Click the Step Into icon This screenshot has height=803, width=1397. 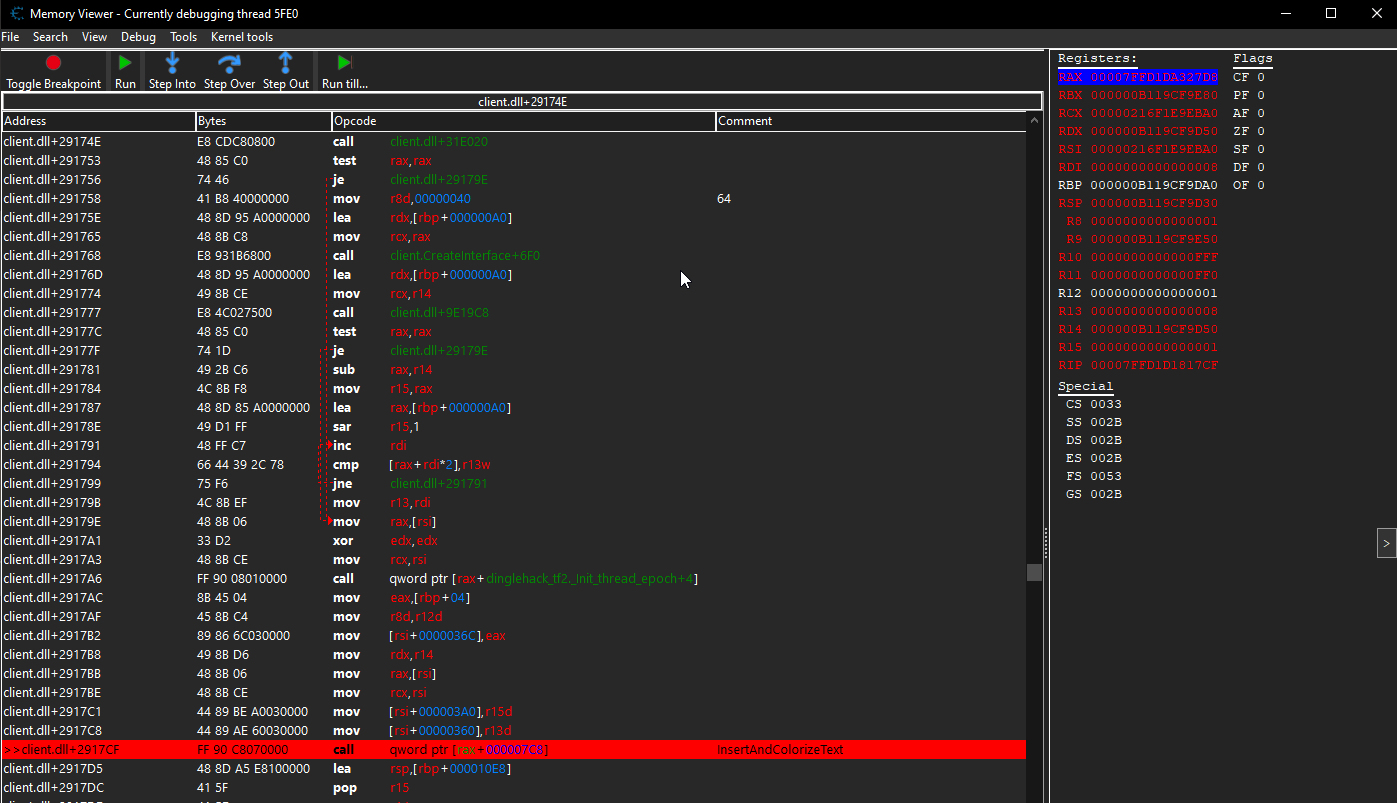click(x=172, y=63)
